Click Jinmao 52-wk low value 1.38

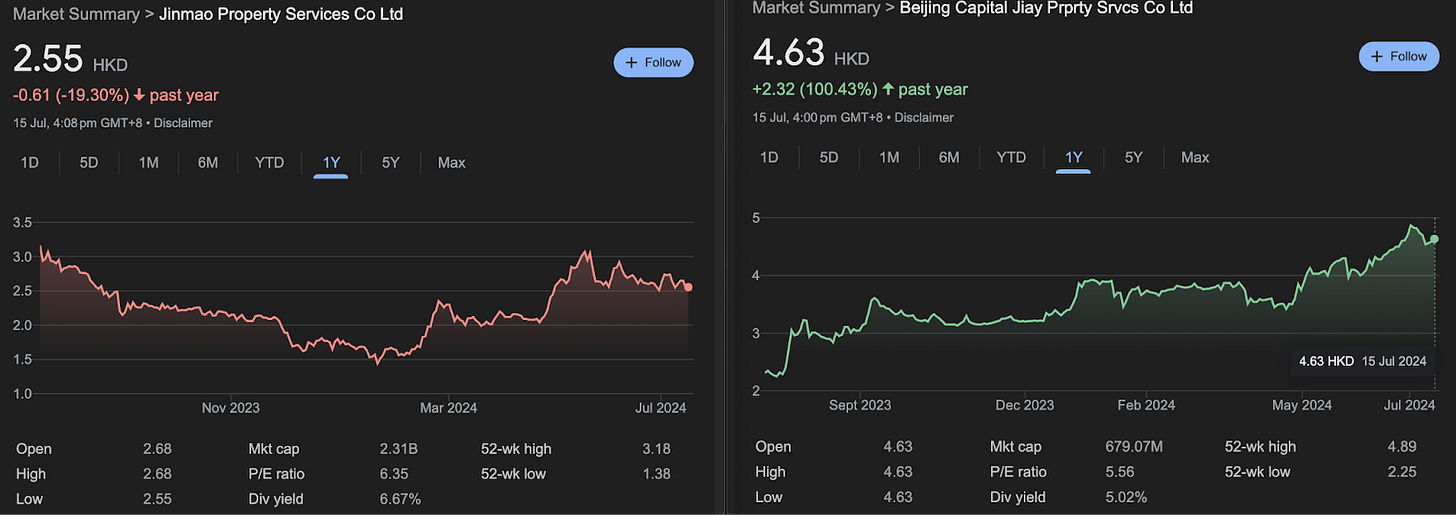[656, 474]
